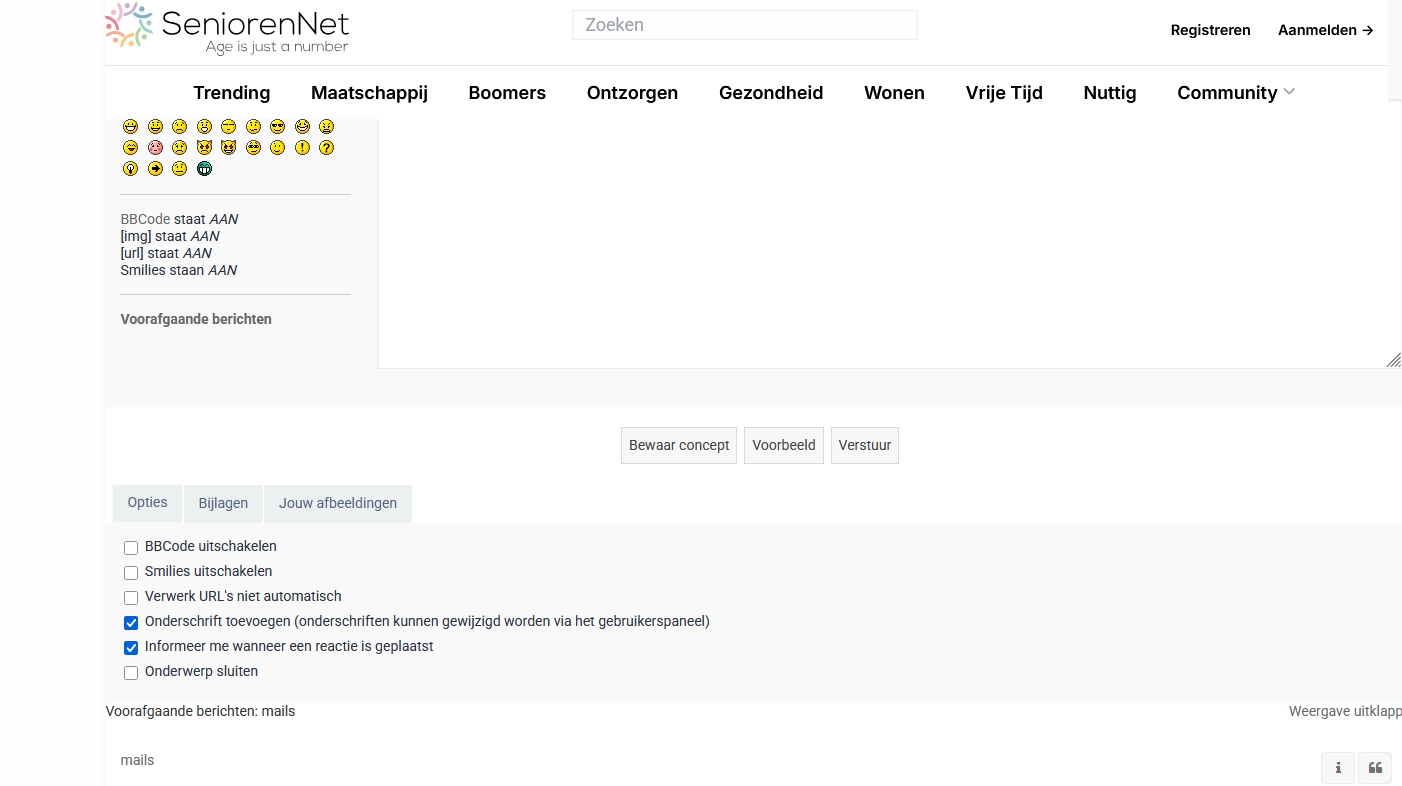Click the info icon on the mails post

point(1338,768)
